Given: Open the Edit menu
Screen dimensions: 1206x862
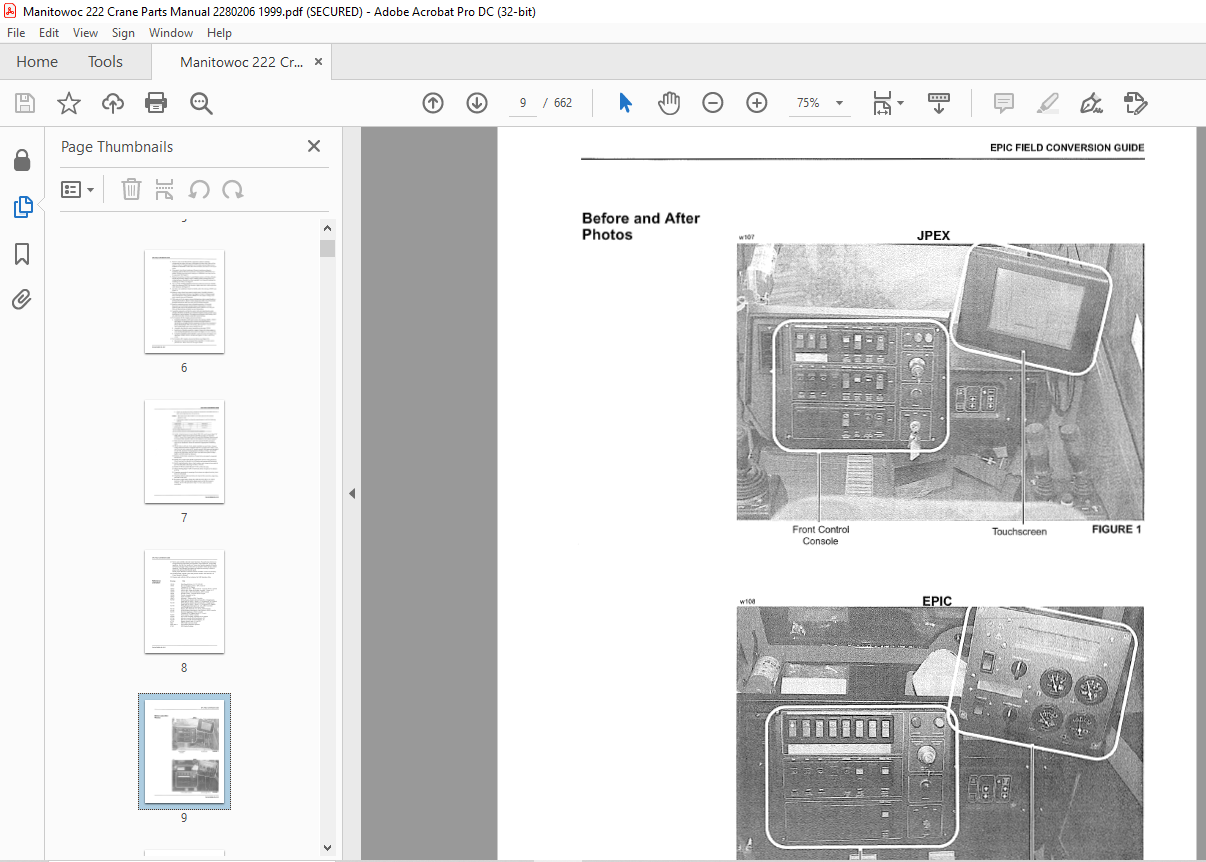Looking at the screenshot, I should point(49,33).
